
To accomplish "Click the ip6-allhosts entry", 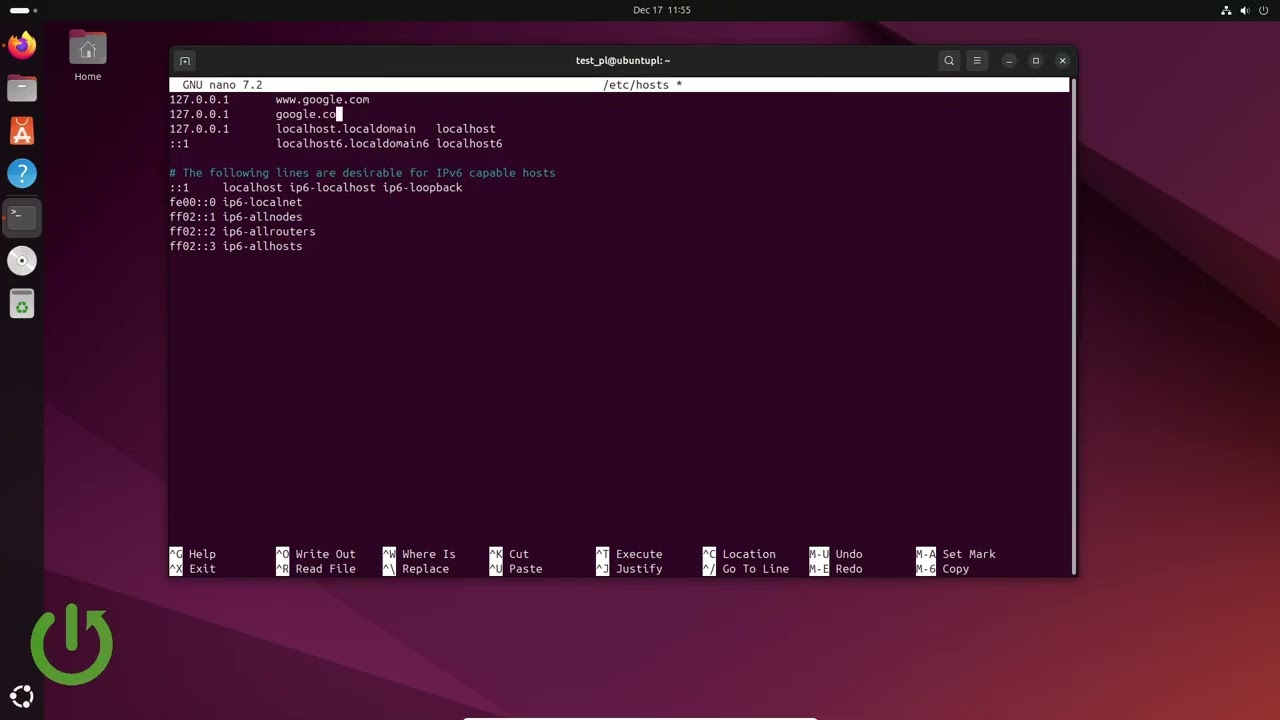I will (262, 246).
